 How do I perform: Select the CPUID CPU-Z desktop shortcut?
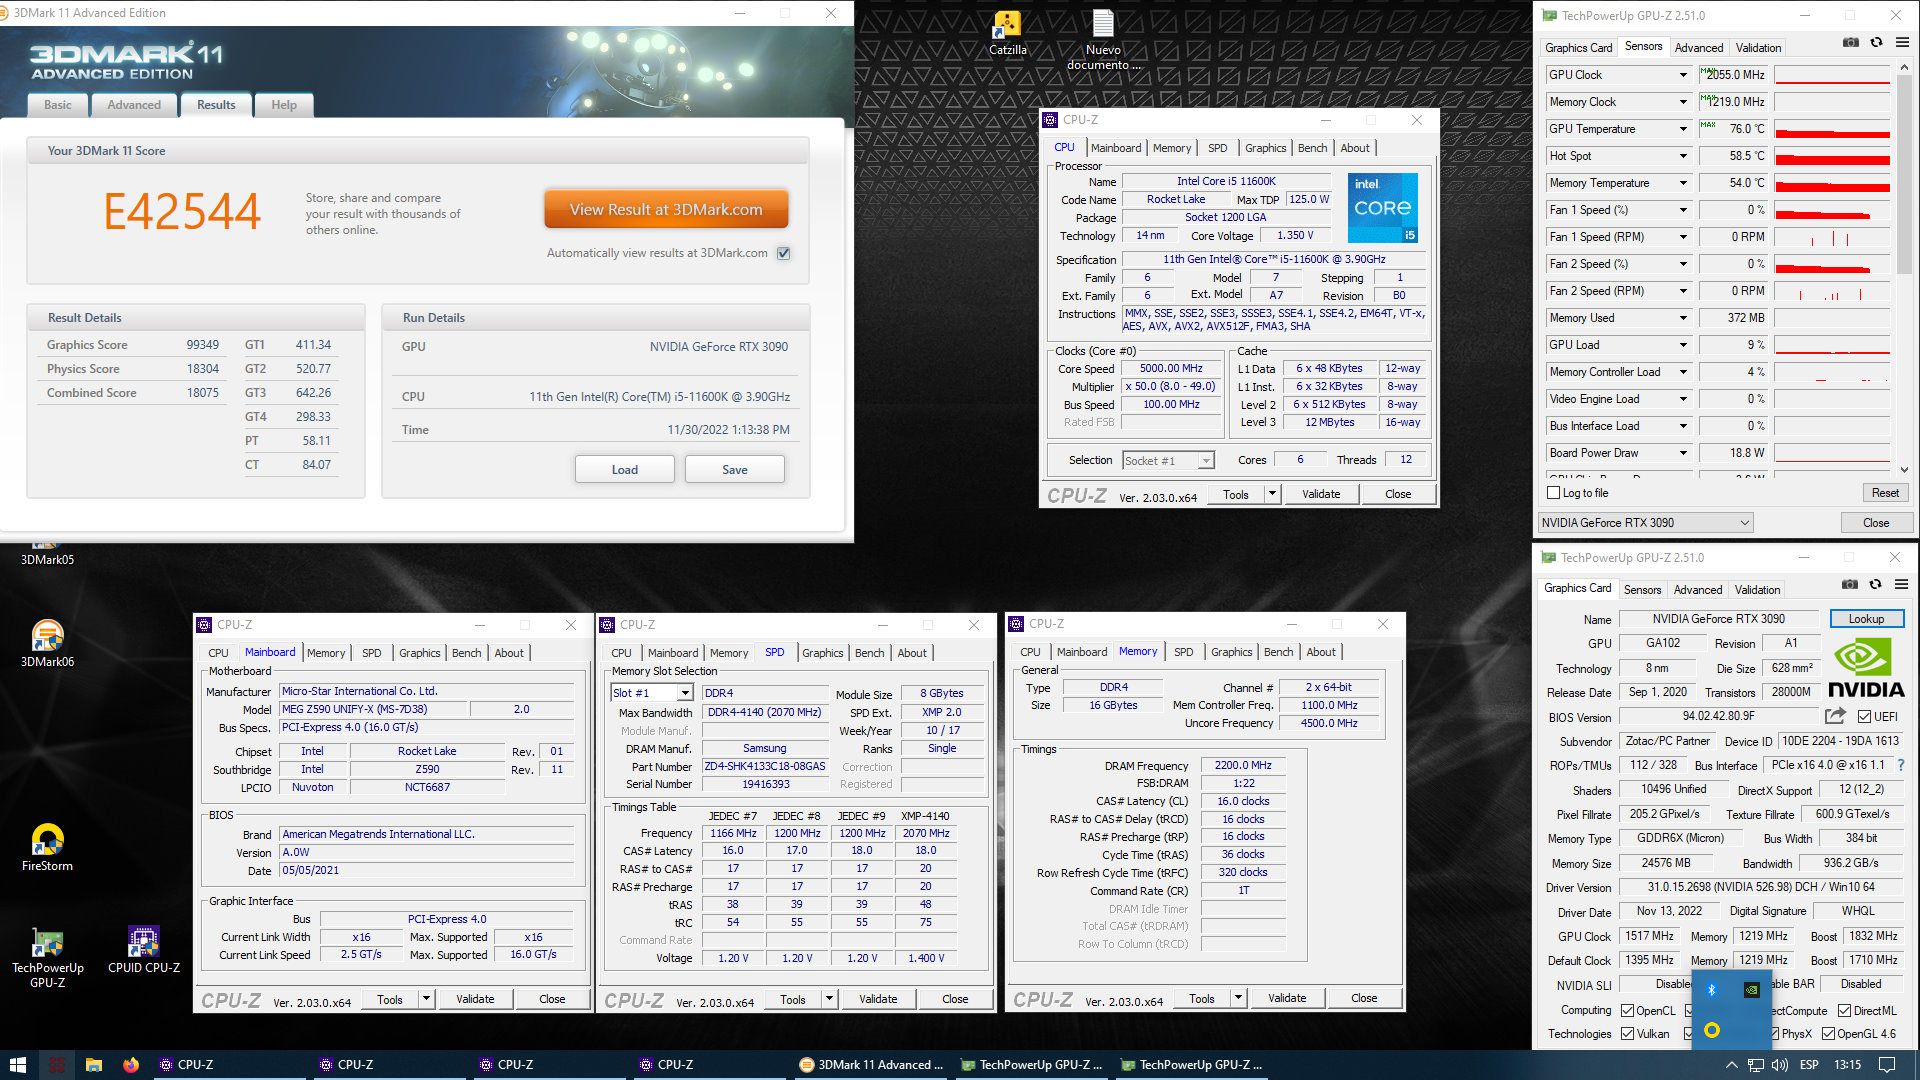(x=144, y=950)
